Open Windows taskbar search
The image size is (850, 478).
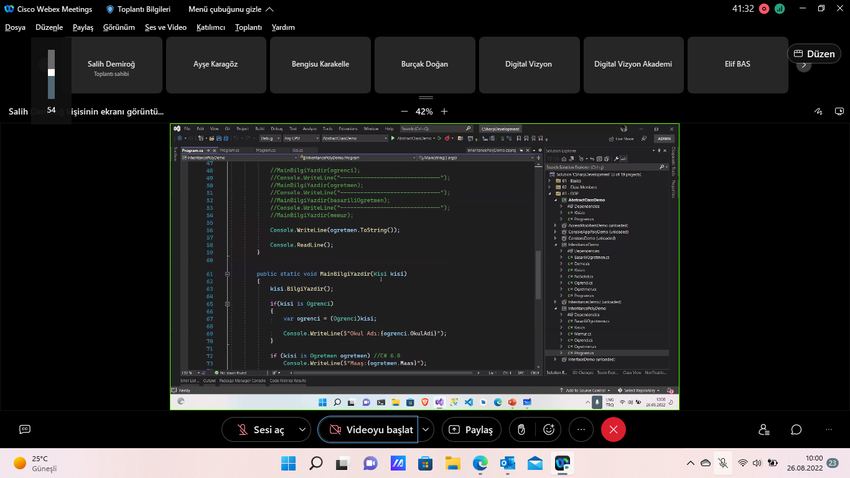click(x=315, y=463)
